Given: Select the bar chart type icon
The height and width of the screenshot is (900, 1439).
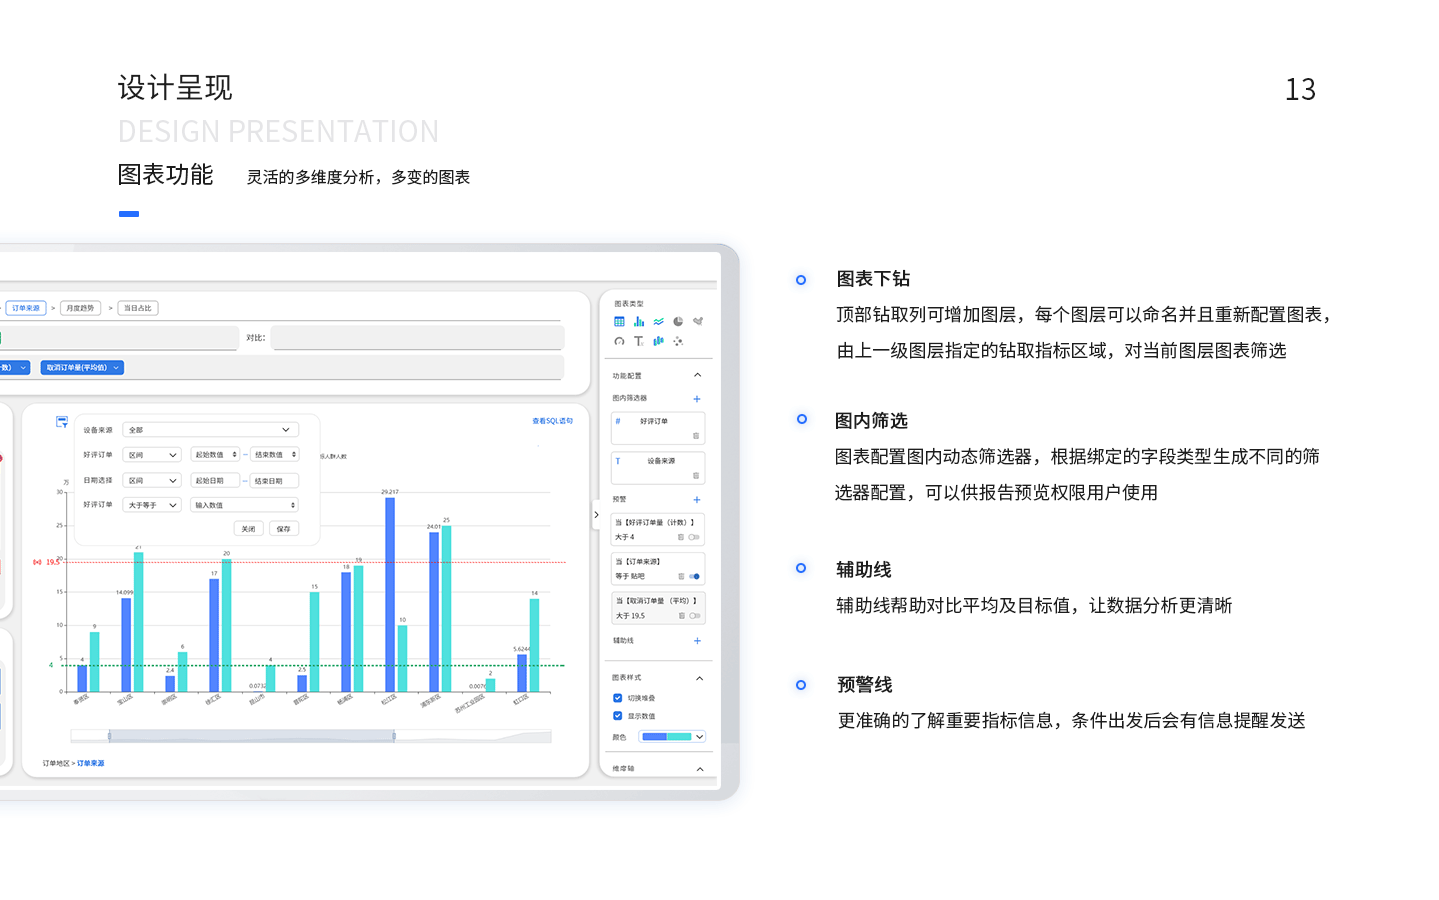Looking at the screenshot, I should point(639,322).
